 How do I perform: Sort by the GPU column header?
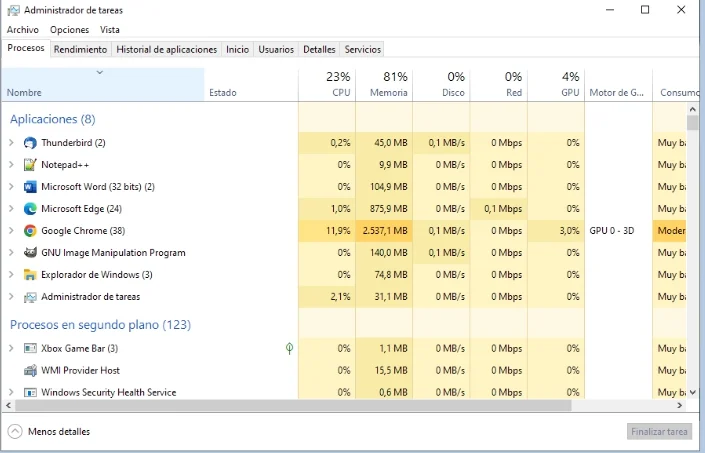click(x=556, y=85)
